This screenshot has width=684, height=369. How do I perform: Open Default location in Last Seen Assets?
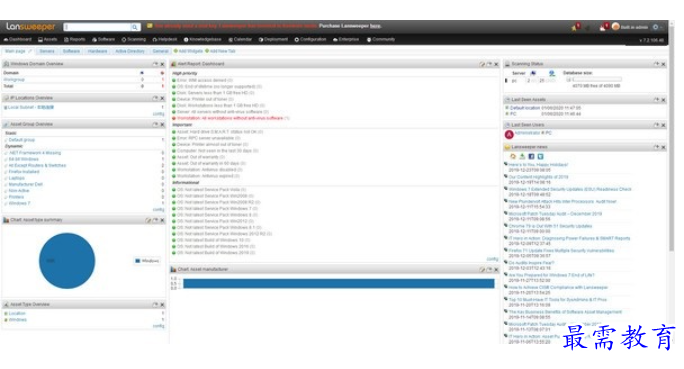[x=525, y=108]
